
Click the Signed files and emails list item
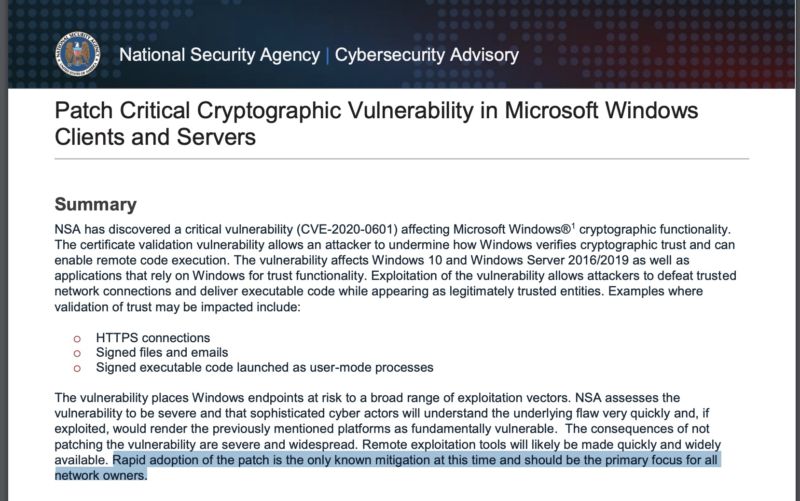(x=162, y=353)
